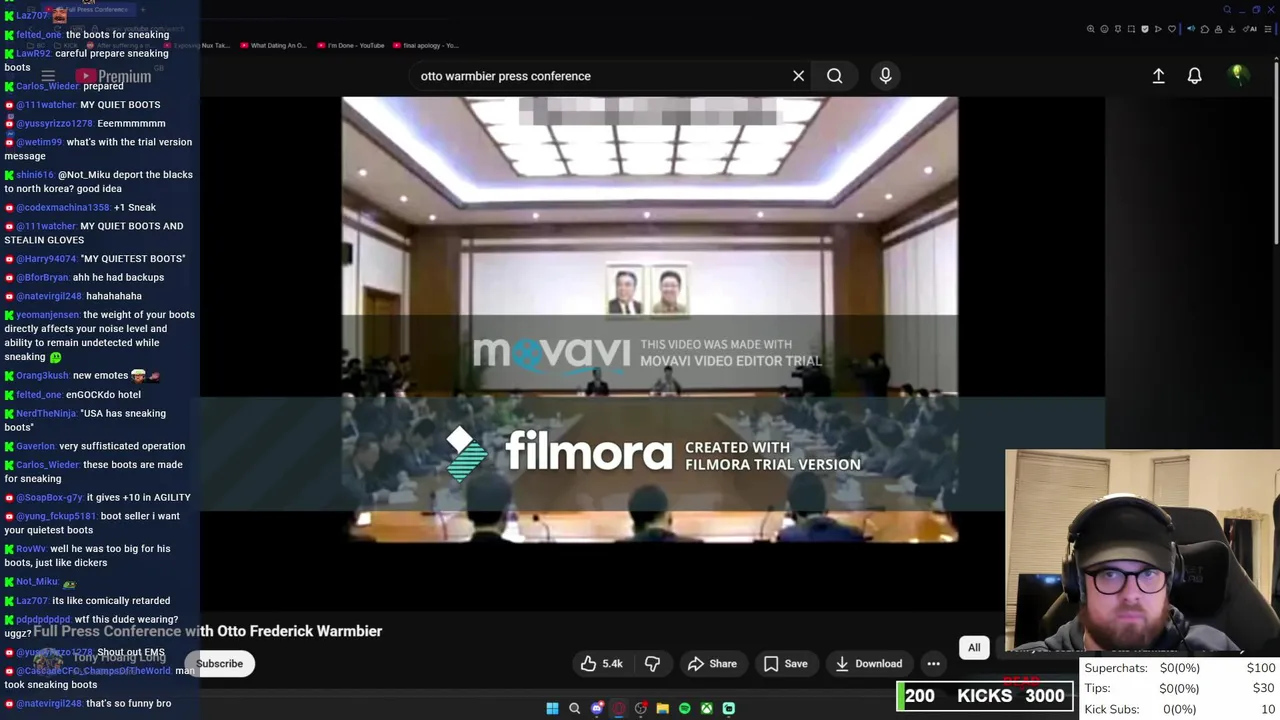Image resolution: width=1280 pixels, height=720 pixels.
Task: Open the YouTube hamburger guide menu
Action: (47, 76)
